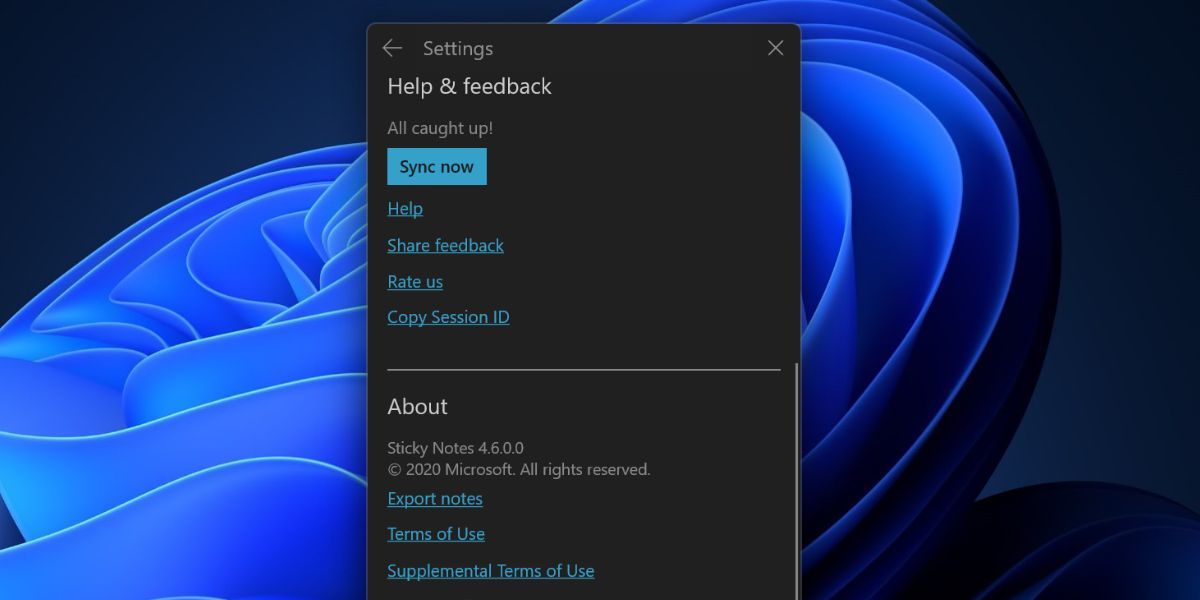Click the Sync now button
This screenshot has height=600, width=1200.
(436, 166)
